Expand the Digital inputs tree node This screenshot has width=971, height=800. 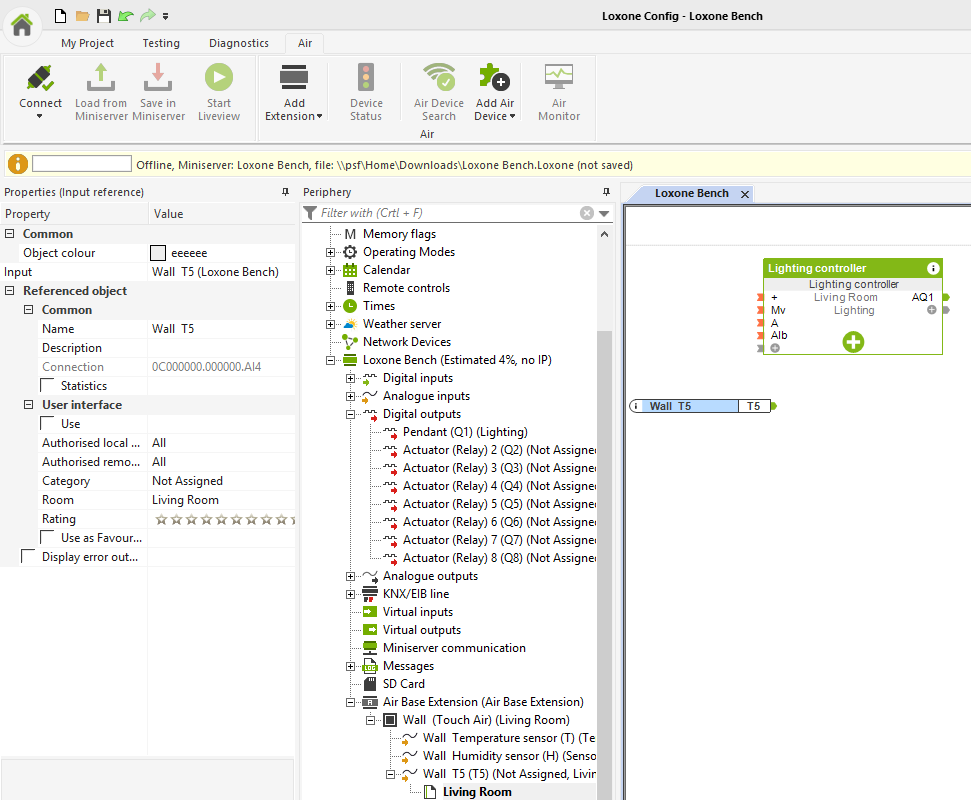tap(350, 378)
